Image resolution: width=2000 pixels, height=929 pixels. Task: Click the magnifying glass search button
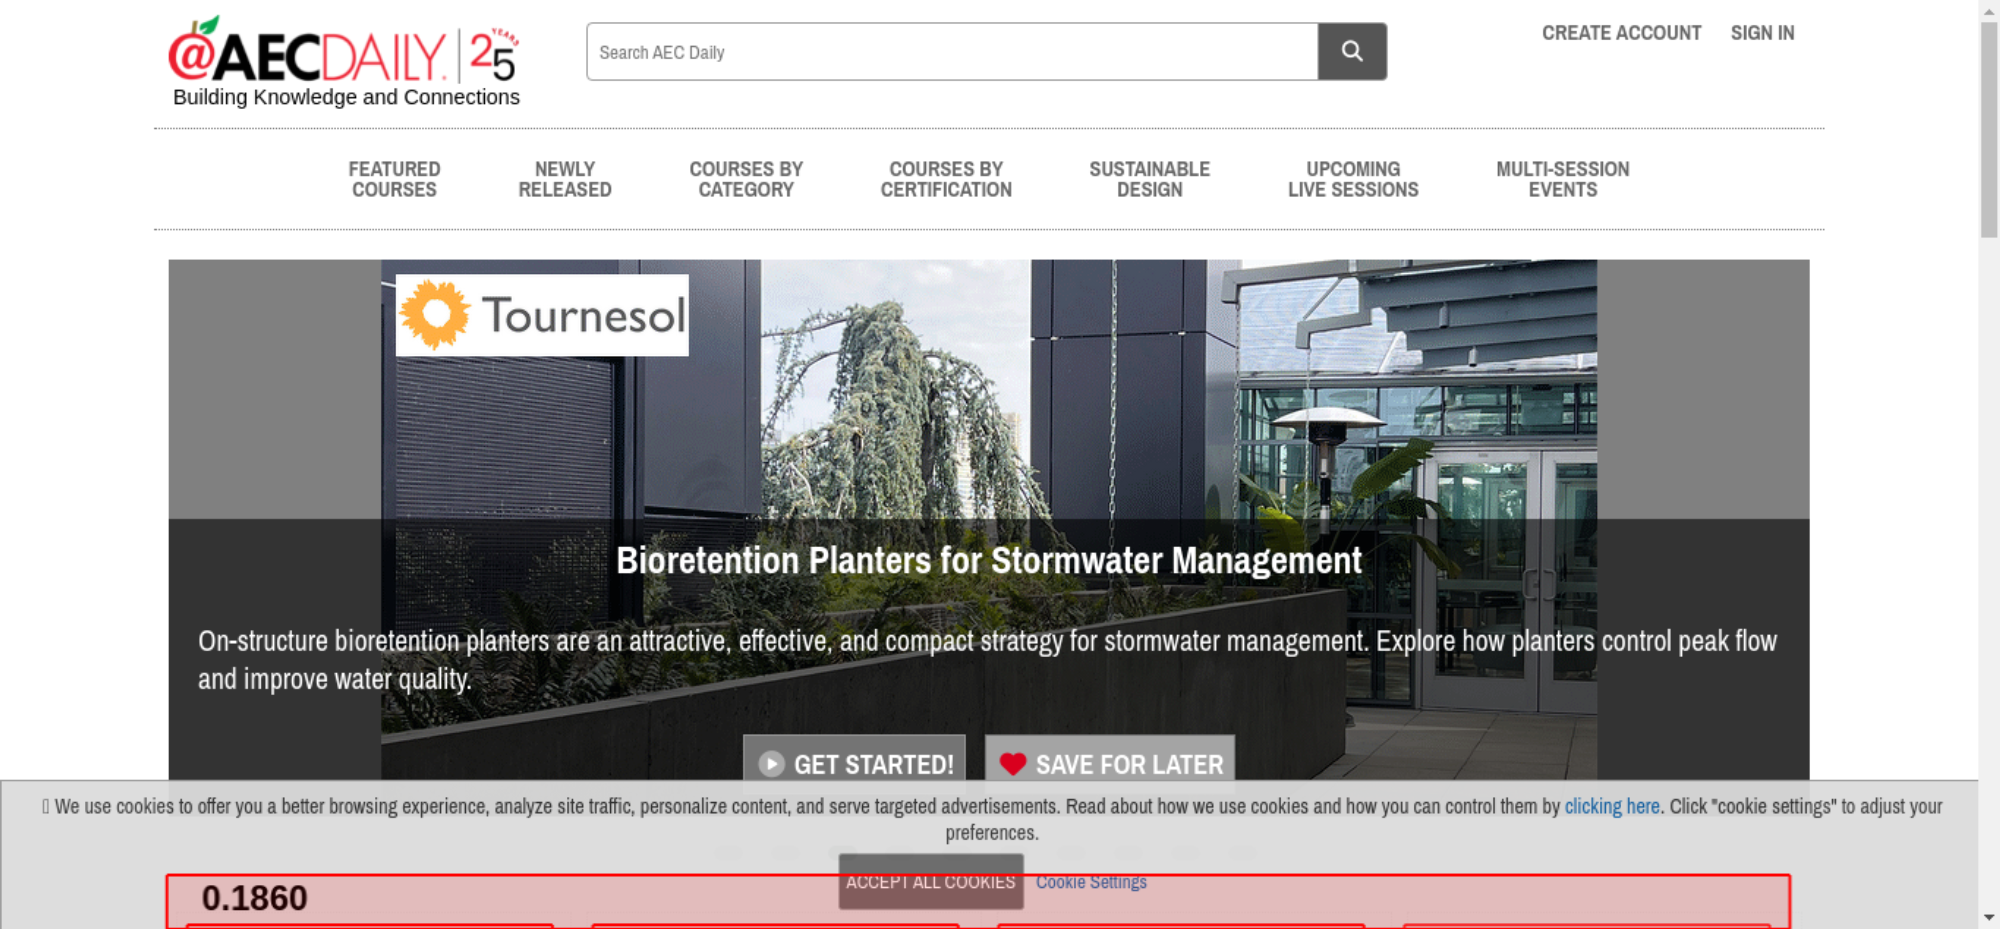(1351, 52)
